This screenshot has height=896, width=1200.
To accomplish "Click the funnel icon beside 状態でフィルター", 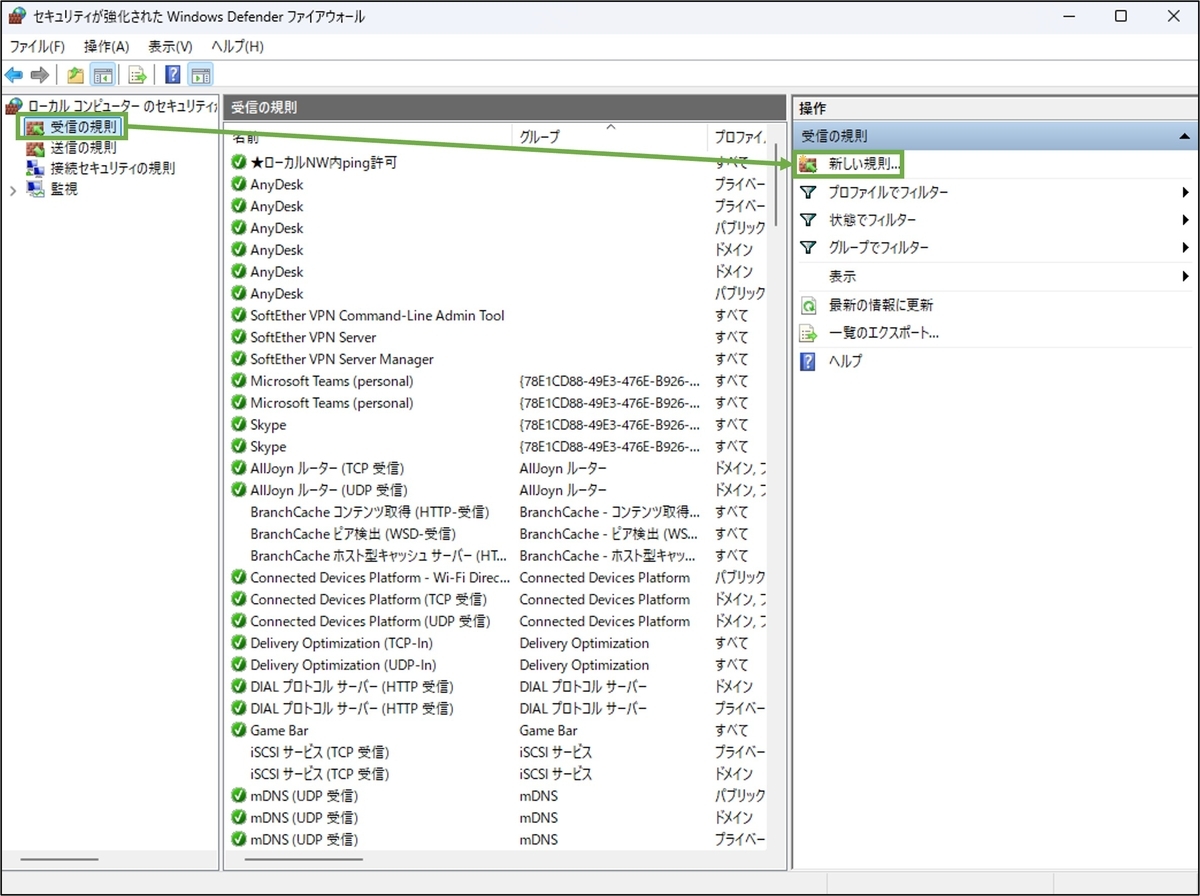I will (809, 220).
